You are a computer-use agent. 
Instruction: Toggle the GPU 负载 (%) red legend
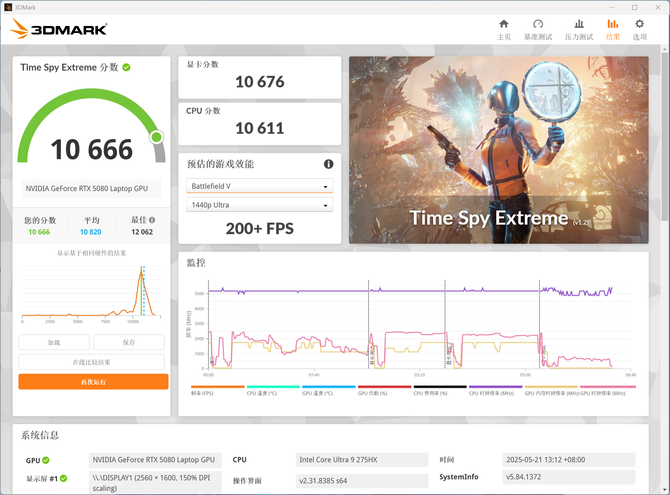(384, 390)
